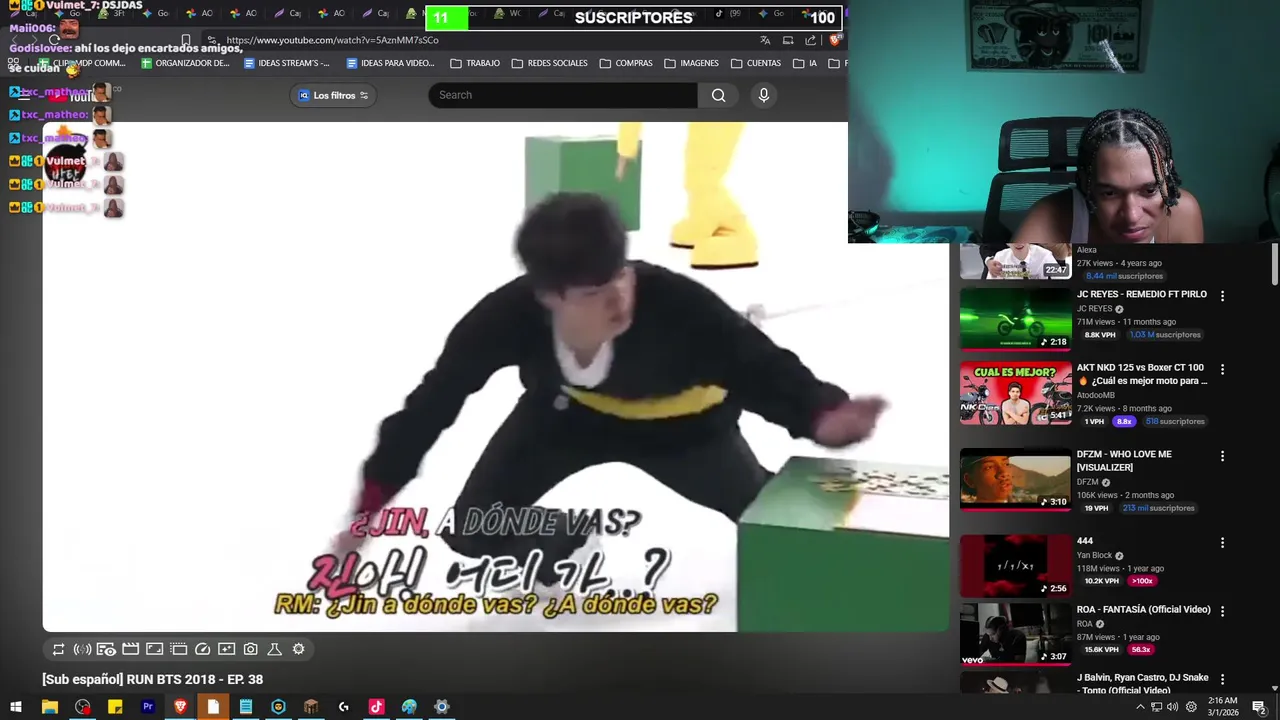
Task: Expand the REDES SOCIALES bookmarks folder
Action: click(x=550, y=63)
